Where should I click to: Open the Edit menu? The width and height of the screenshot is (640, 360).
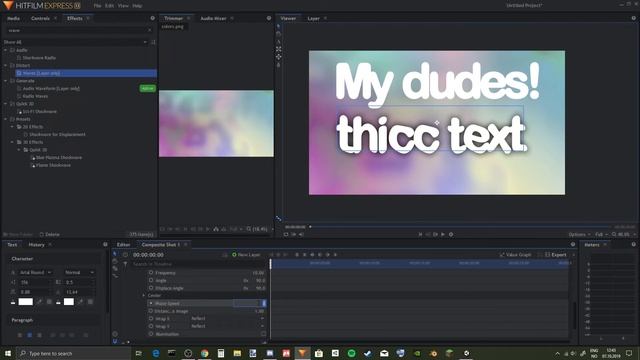pos(109,6)
